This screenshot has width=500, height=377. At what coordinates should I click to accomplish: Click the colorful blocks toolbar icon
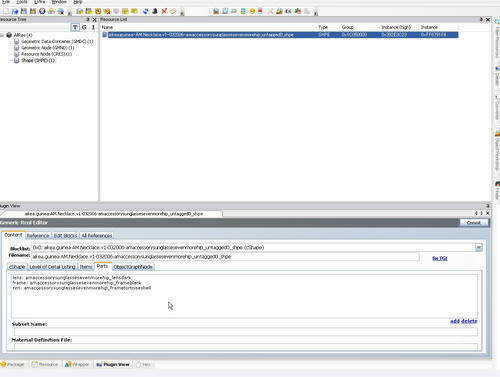tap(298, 11)
